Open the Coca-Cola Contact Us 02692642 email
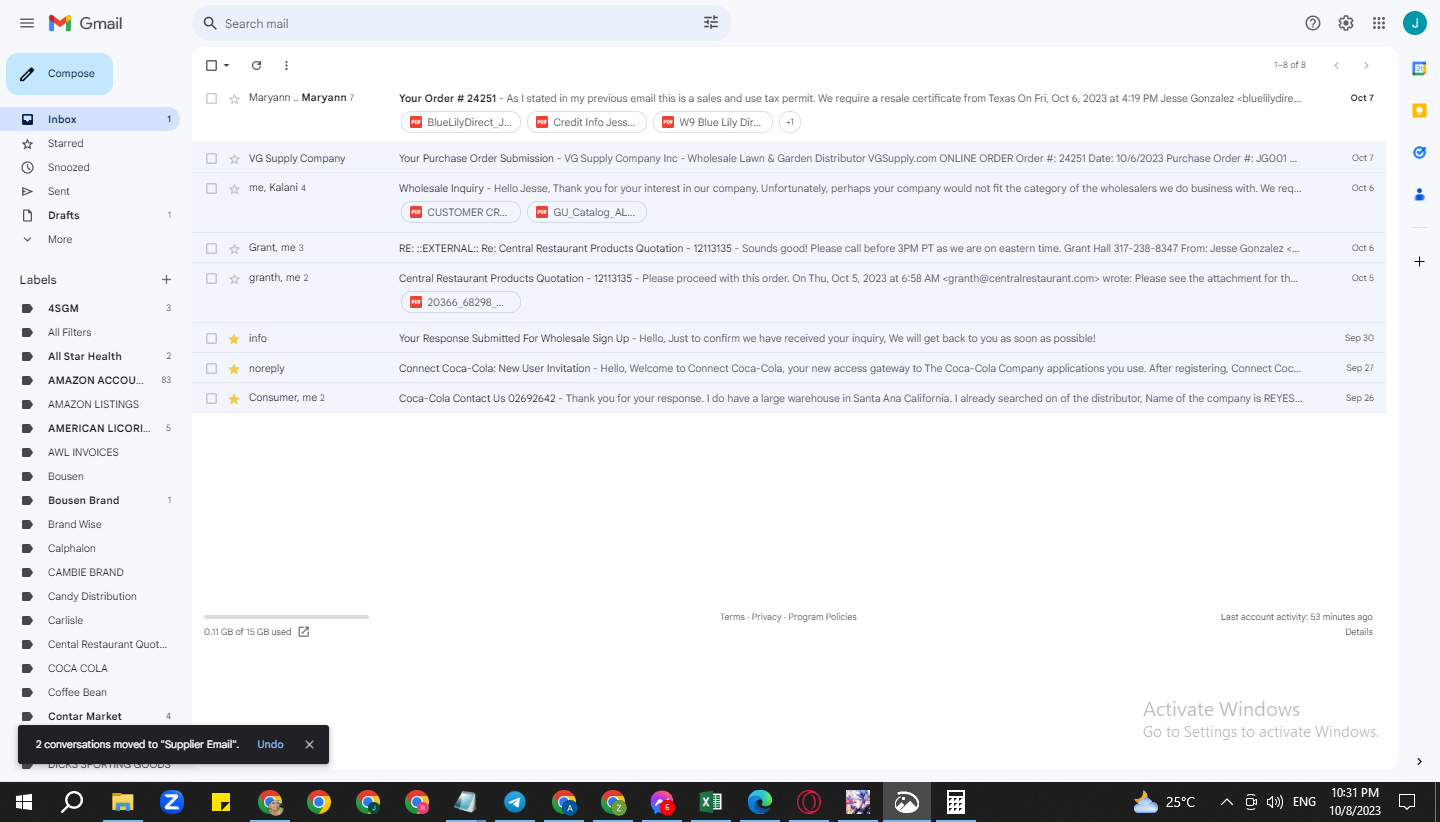 click(788, 398)
